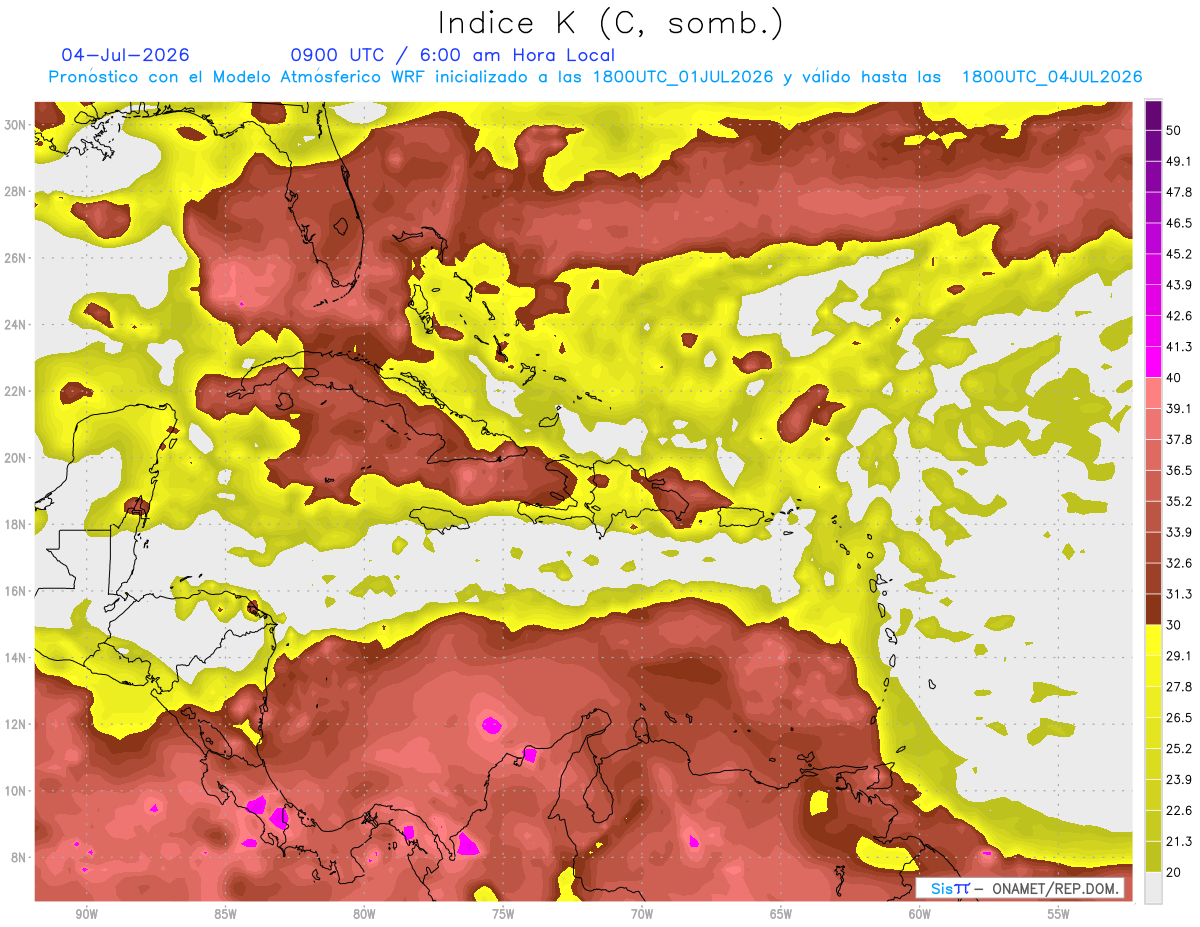Viewport: 1200px width, 927px height.
Task: Select the colorbar value "21.3"
Action: [1181, 841]
